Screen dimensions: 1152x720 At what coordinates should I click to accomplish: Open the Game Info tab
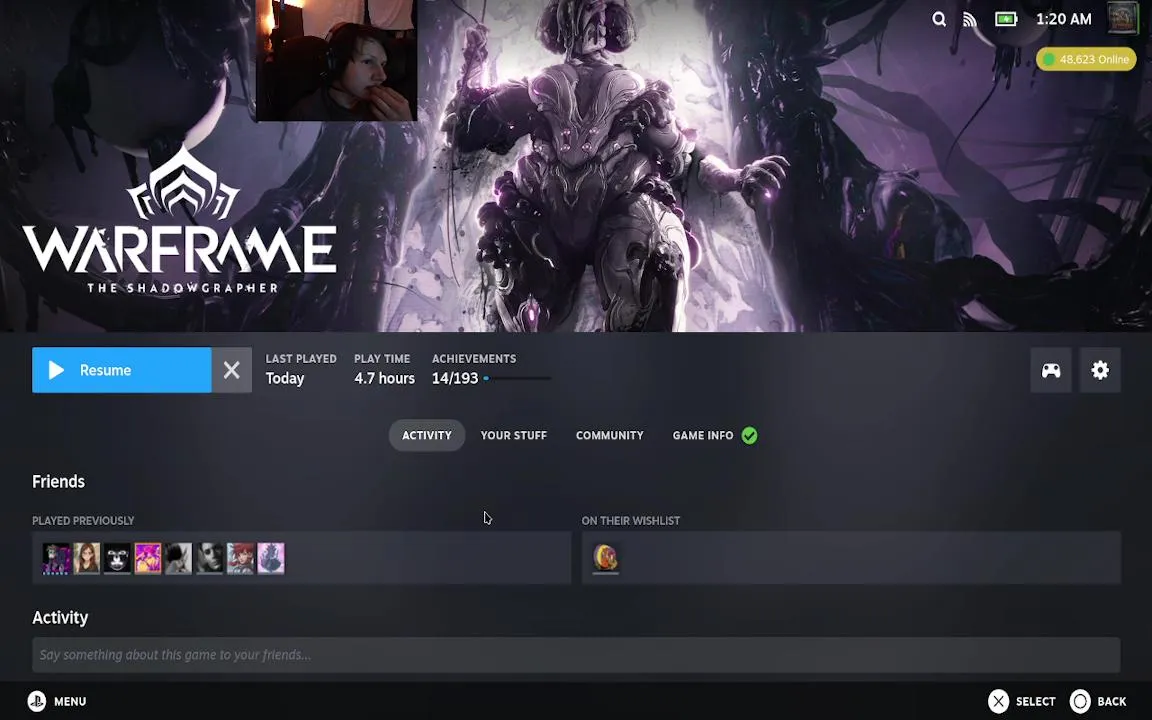pos(703,436)
